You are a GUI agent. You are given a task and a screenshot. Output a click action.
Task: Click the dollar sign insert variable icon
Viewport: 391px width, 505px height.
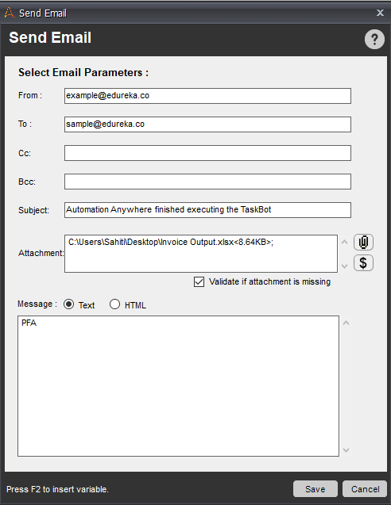363,263
